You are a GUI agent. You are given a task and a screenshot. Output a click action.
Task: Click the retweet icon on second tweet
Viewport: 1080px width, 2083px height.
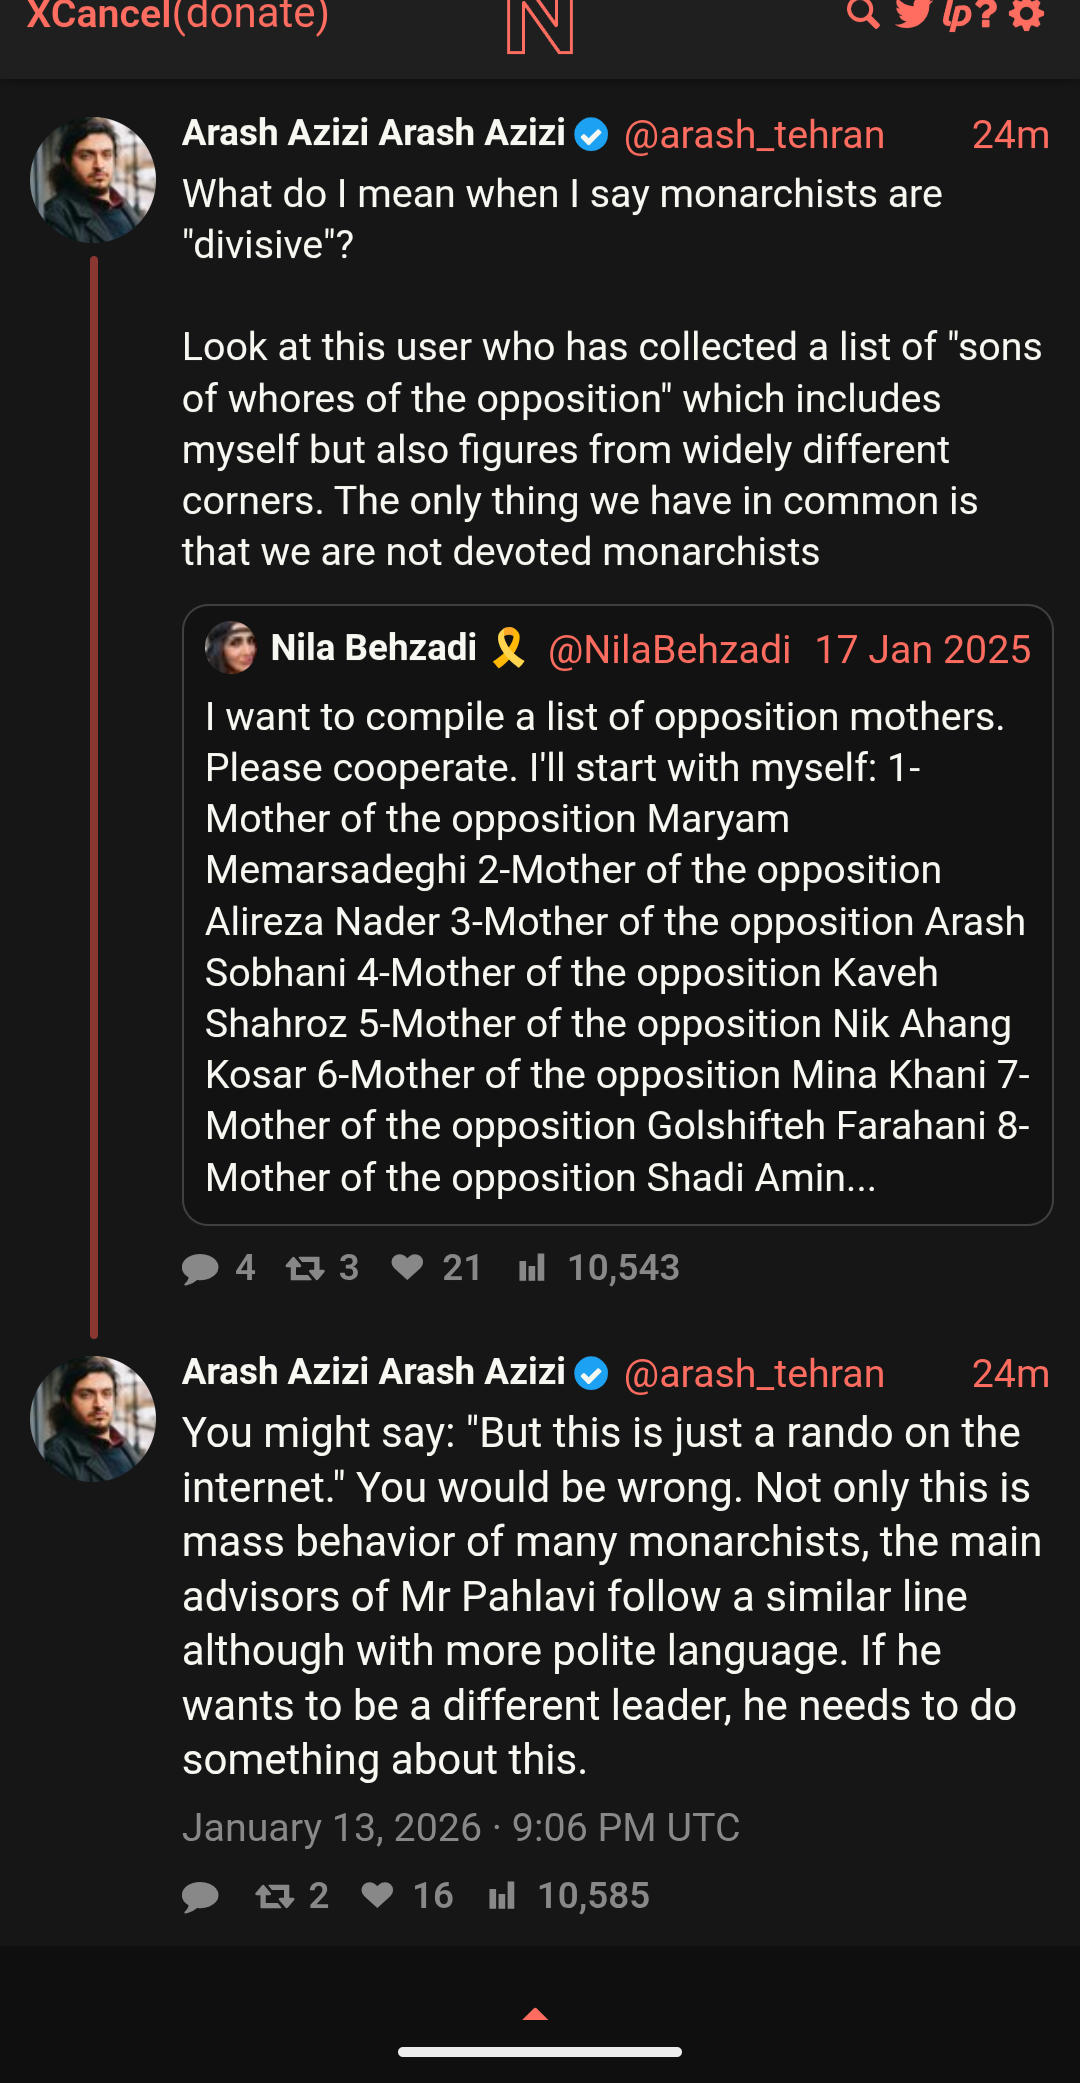tap(275, 1895)
